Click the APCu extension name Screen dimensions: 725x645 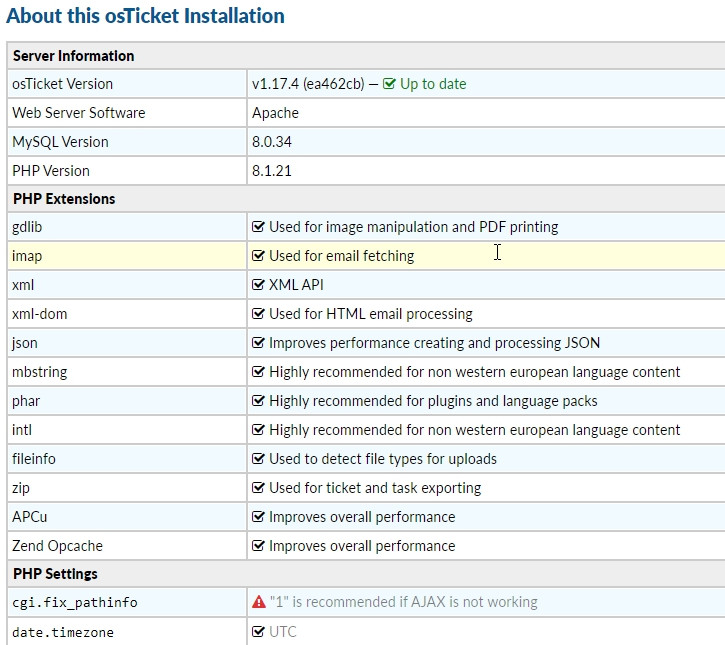[x=30, y=517]
